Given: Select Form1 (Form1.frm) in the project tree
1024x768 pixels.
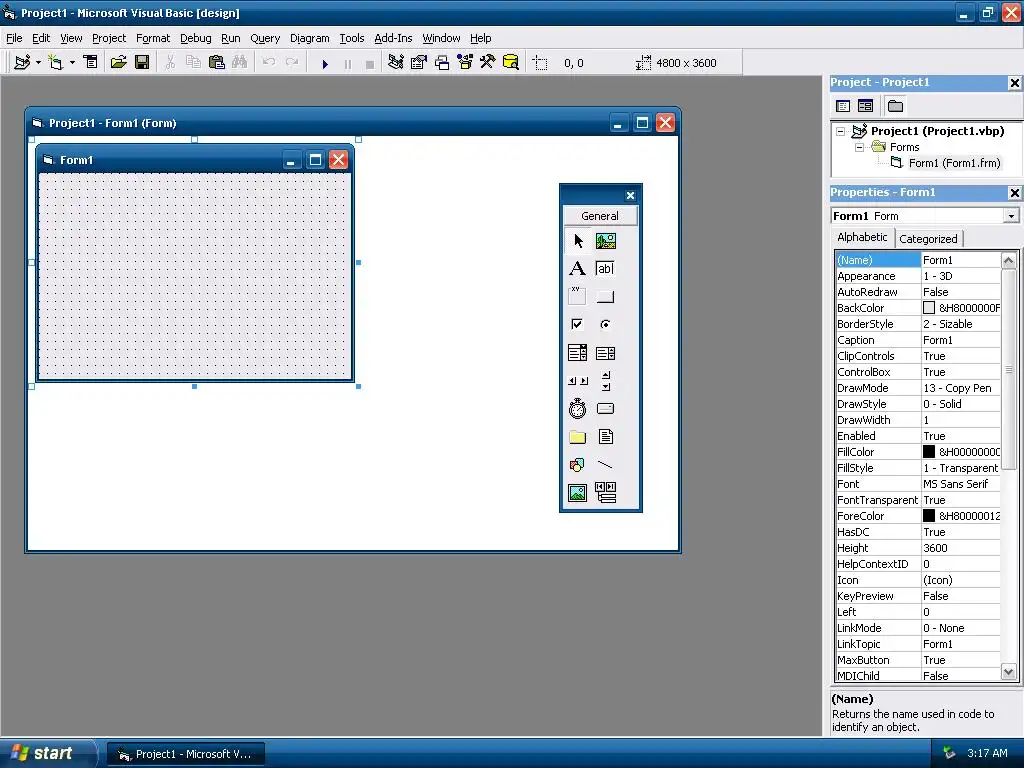Looking at the screenshot, I should [954, 163].
